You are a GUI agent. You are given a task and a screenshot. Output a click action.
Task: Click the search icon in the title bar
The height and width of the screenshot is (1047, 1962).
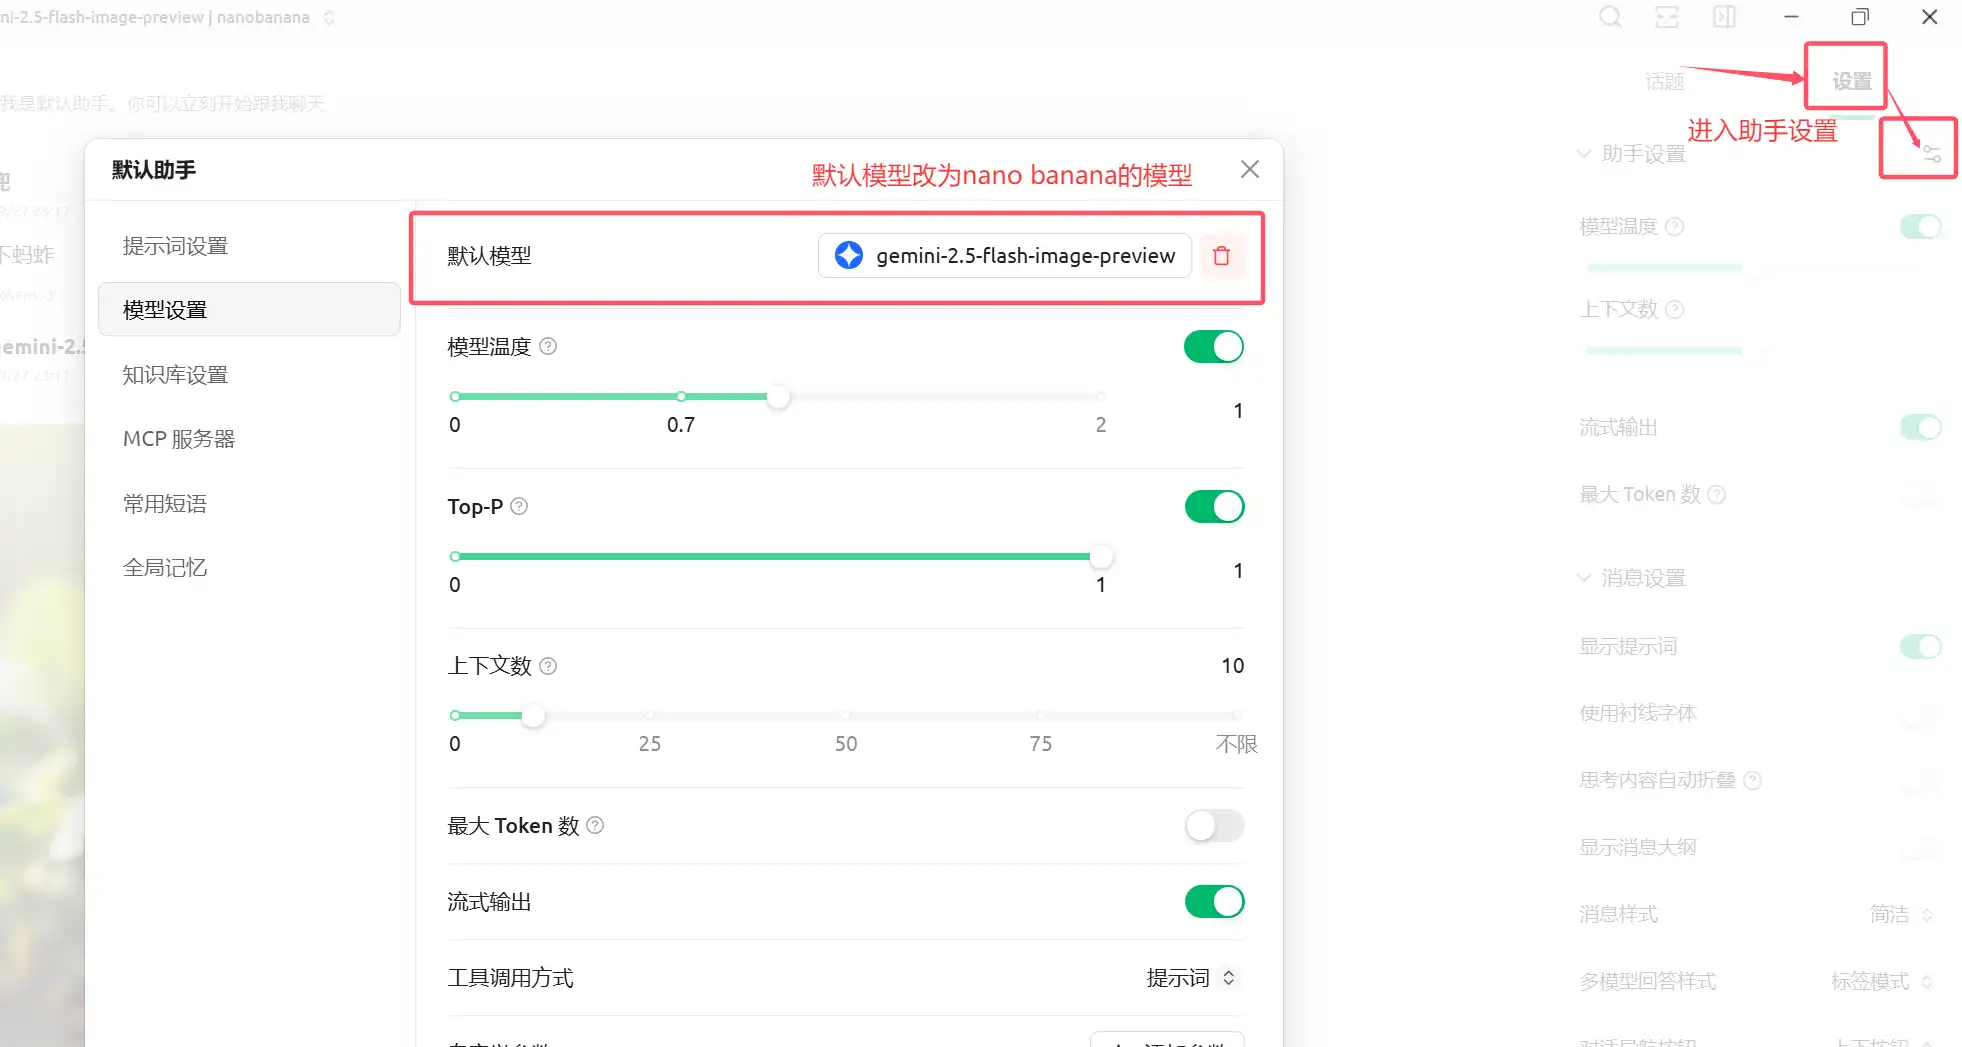(x=1610, y=17)
